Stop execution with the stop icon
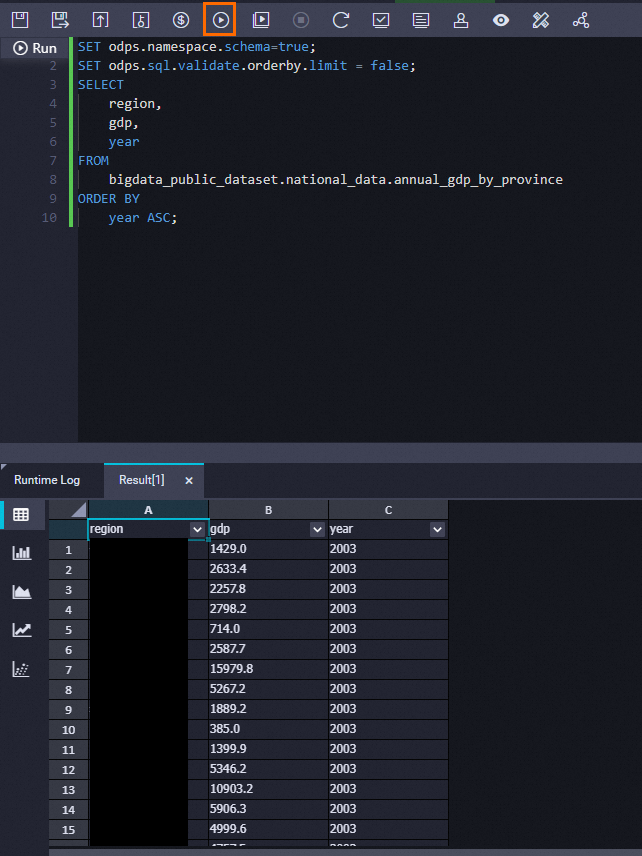Viewport: 642px width, 856px height. 301,20
